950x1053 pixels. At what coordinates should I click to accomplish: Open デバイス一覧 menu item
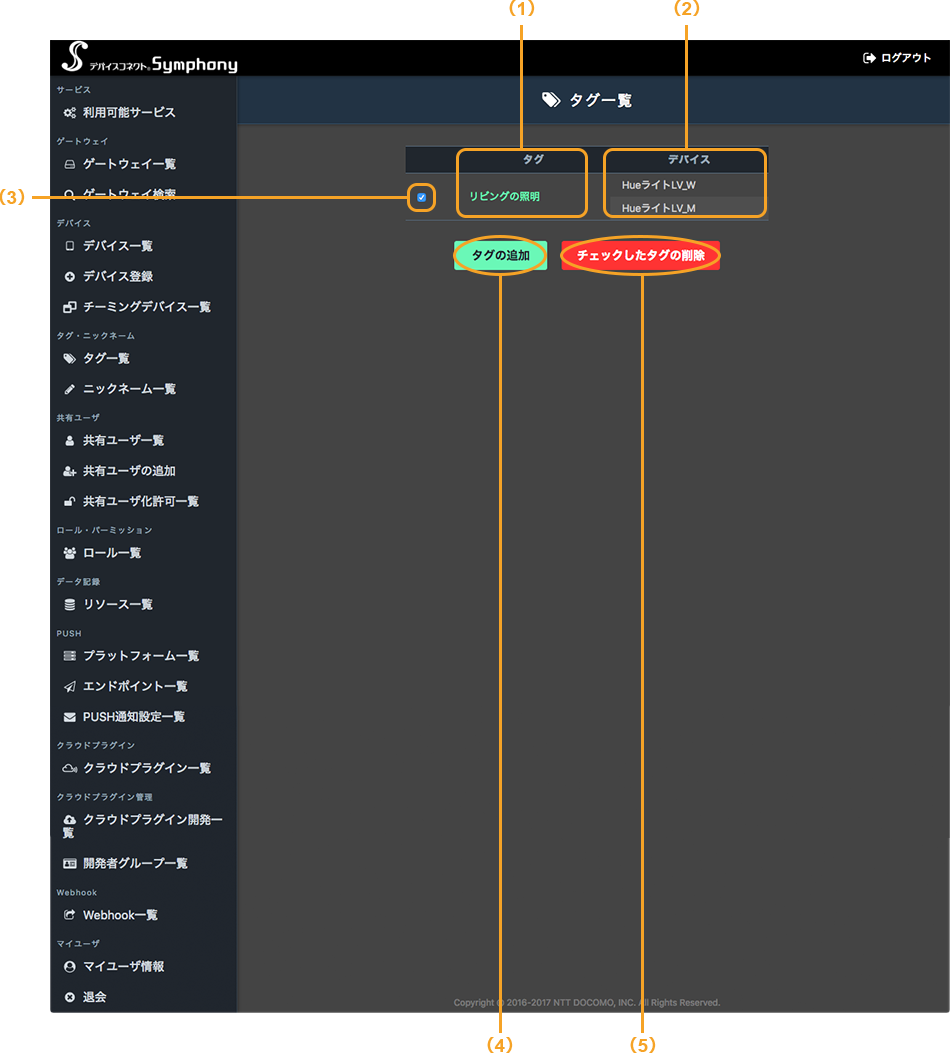(x=117, y=246)
